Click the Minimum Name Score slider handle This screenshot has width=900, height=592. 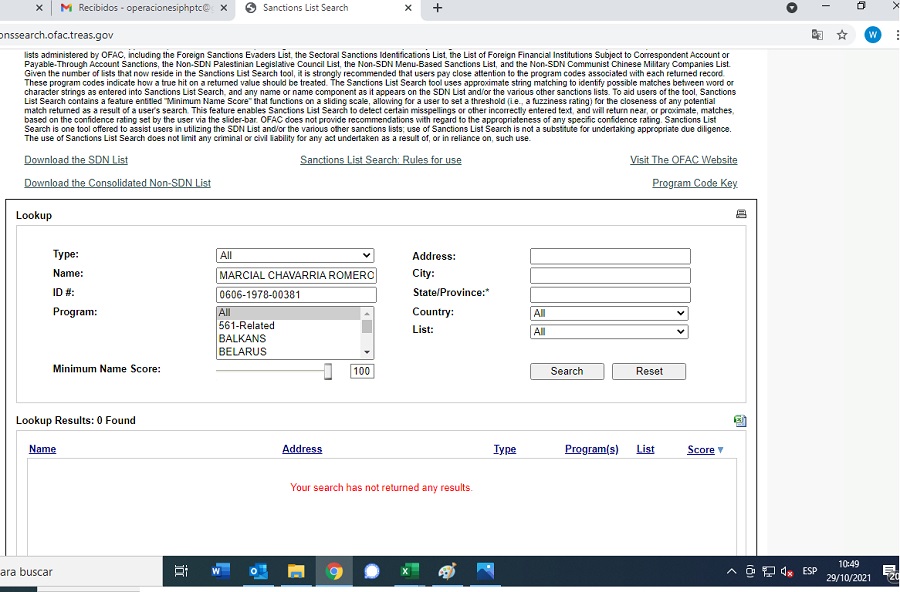click(327, 371)
